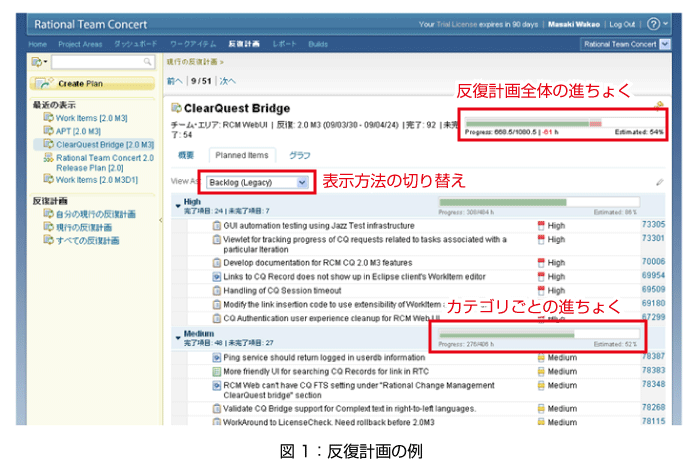Open the help question mark icon

[x=653, y=24]
